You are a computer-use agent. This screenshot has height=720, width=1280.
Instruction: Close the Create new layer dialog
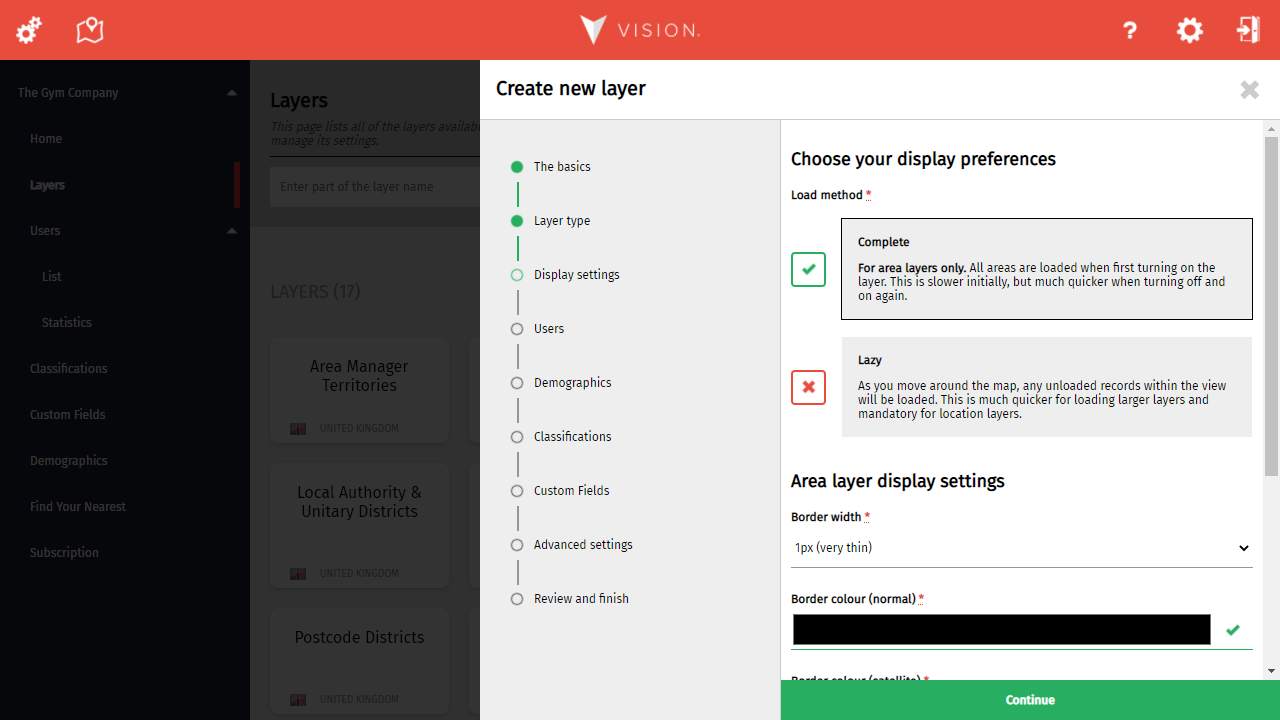tap(1249, 90)
